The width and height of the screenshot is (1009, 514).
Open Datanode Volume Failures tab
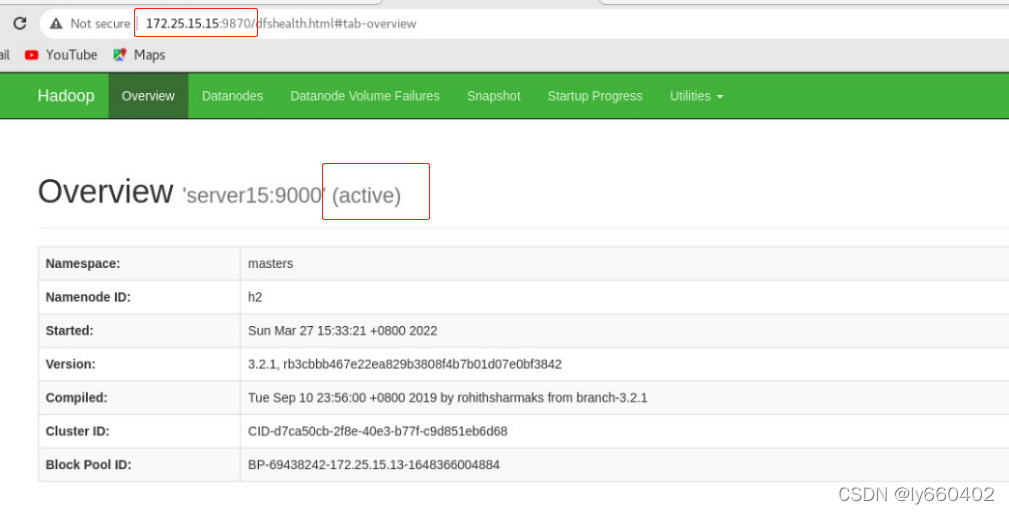(365, 96)
